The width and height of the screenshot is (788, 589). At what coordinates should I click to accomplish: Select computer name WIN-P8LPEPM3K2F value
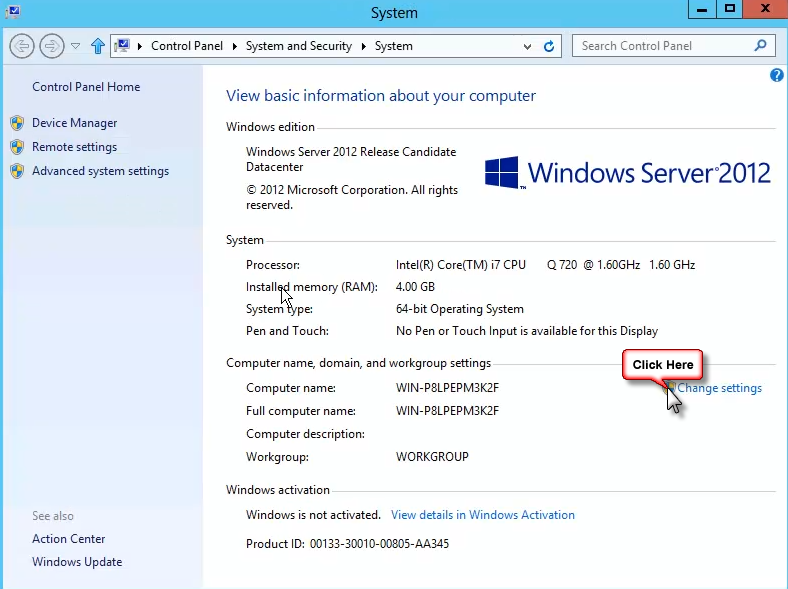[x=447, y=388]
